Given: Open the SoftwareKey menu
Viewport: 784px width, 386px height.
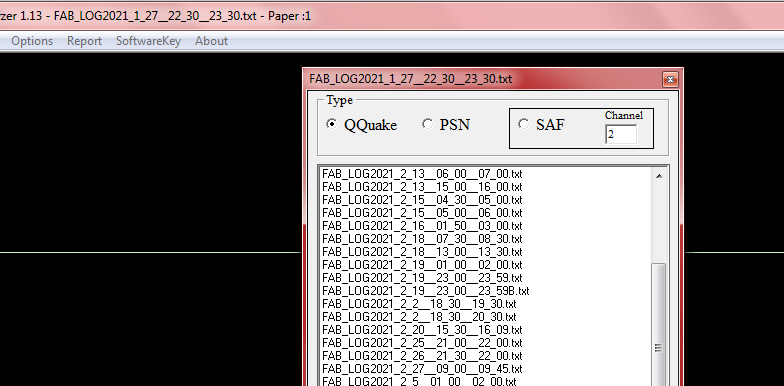Looking at the screenshot, I should 148,41.
